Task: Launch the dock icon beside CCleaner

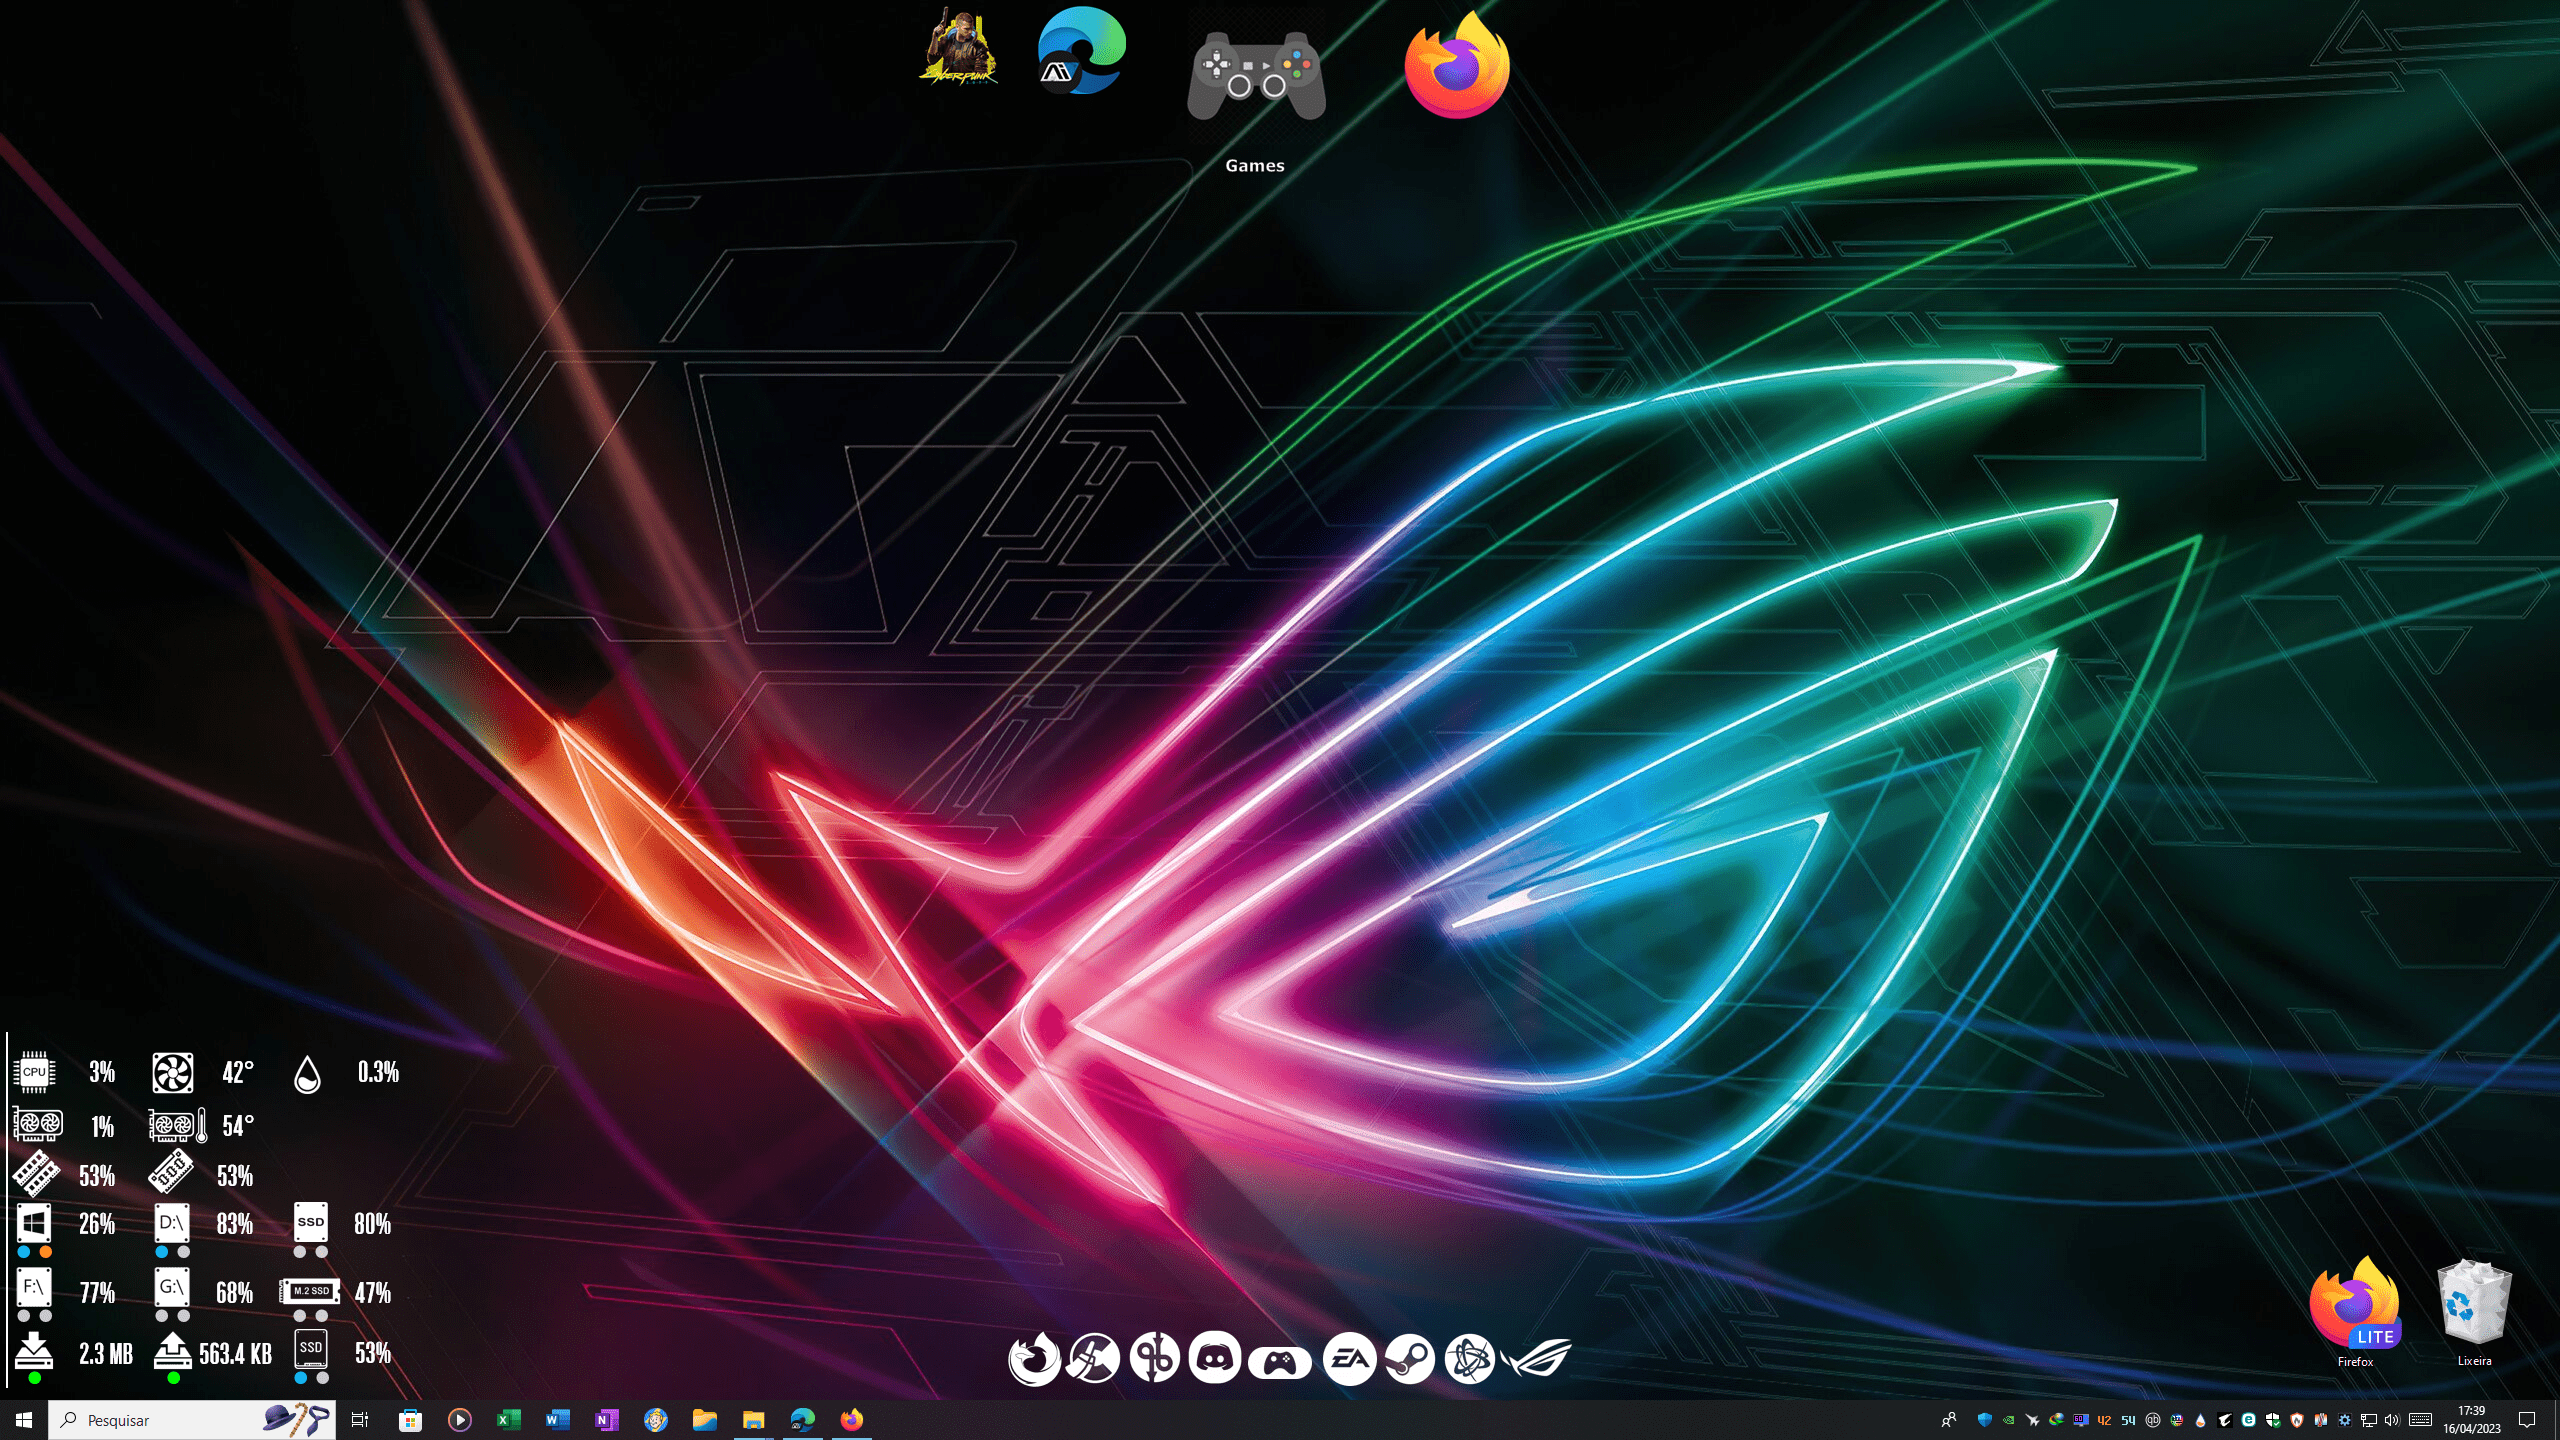Action: [x=1154, y=1358]
